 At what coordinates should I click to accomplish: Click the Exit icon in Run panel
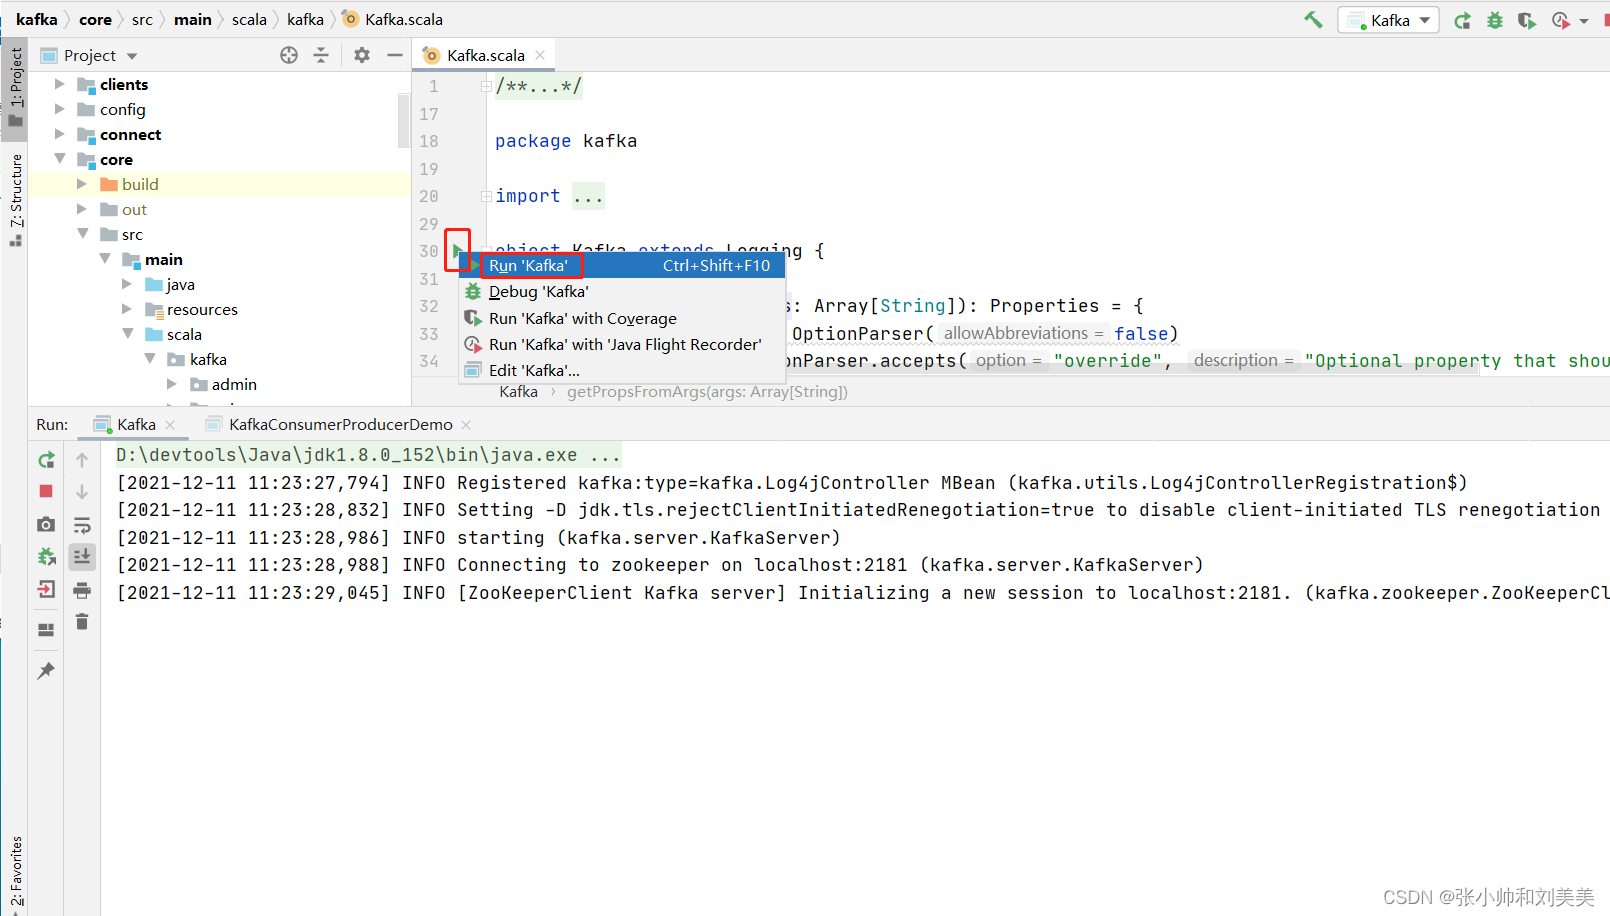pos(46,589)
